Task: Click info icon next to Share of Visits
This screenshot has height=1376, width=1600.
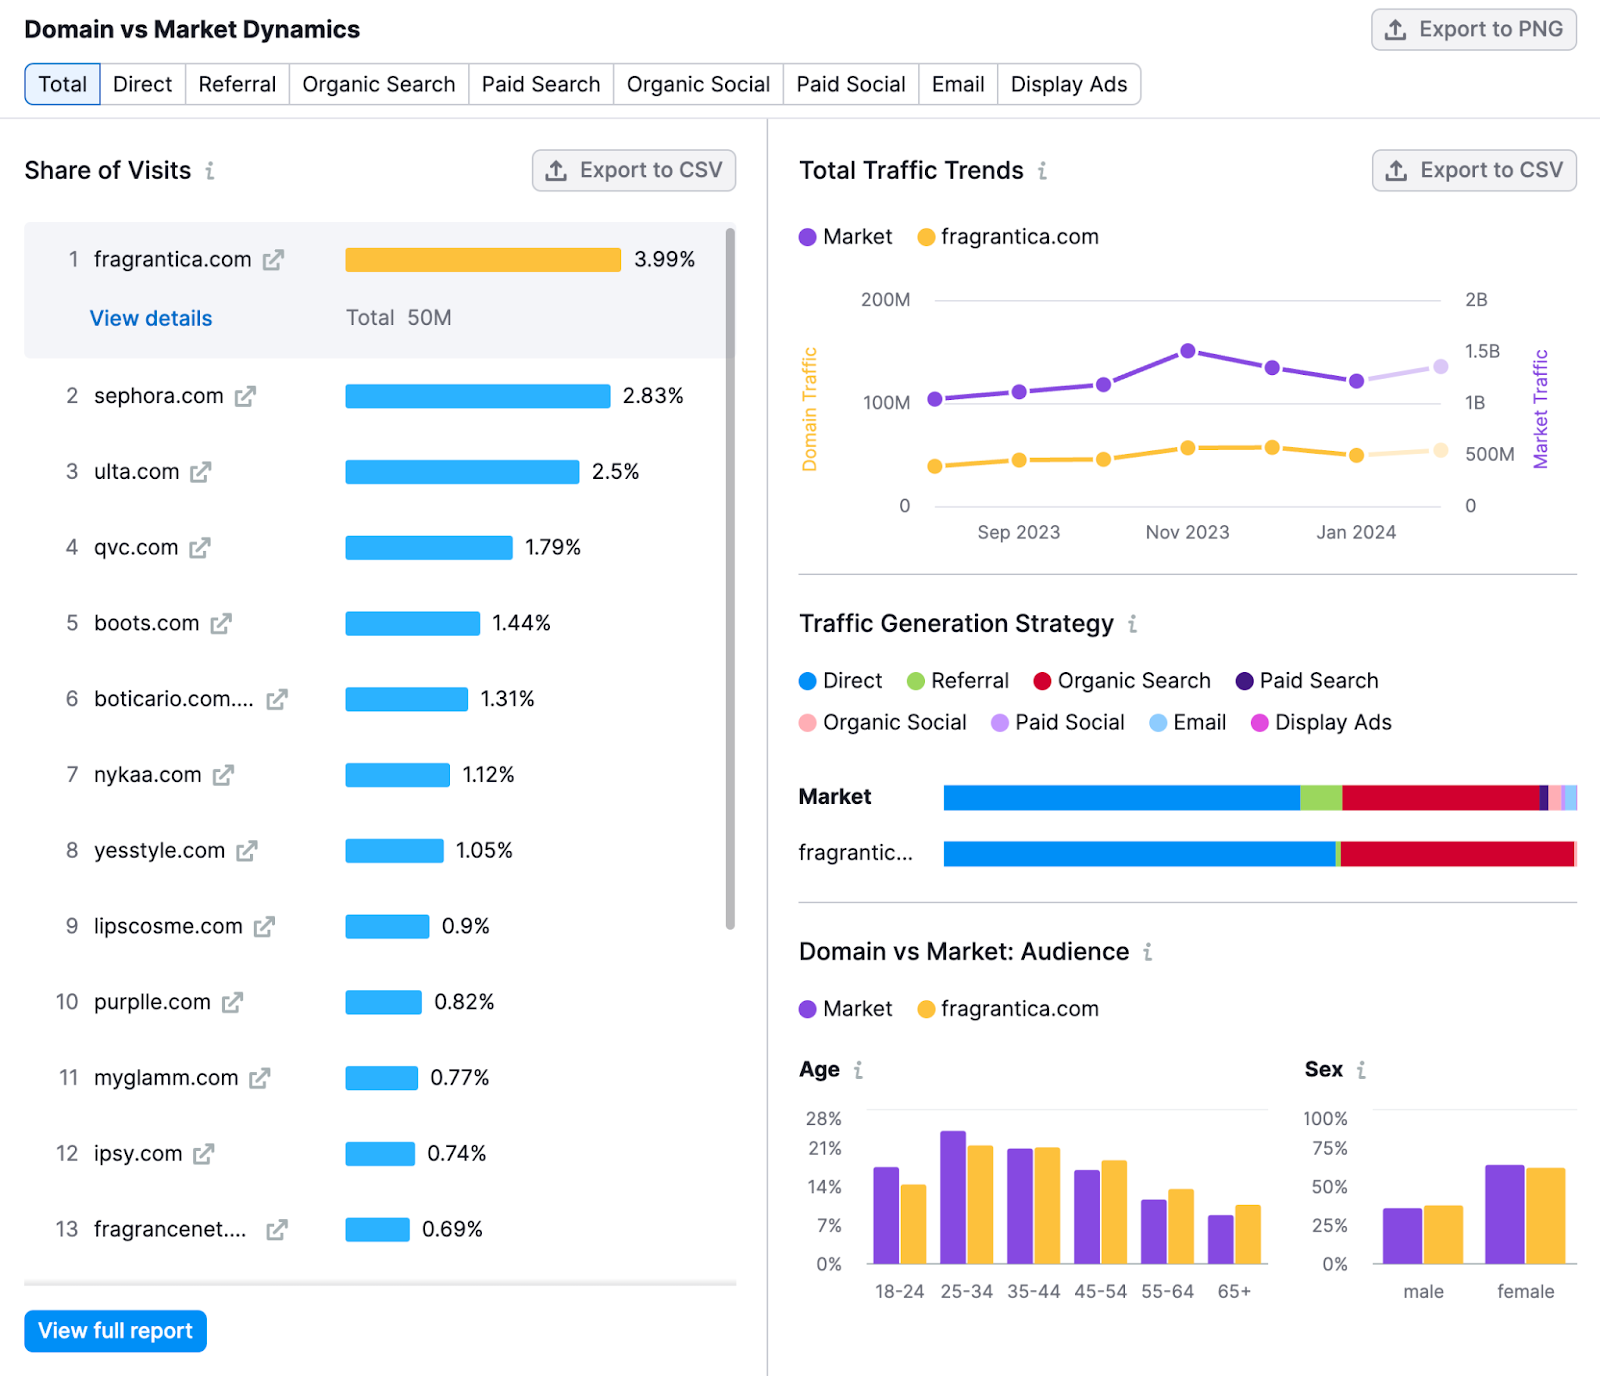Action: (210, 171)
